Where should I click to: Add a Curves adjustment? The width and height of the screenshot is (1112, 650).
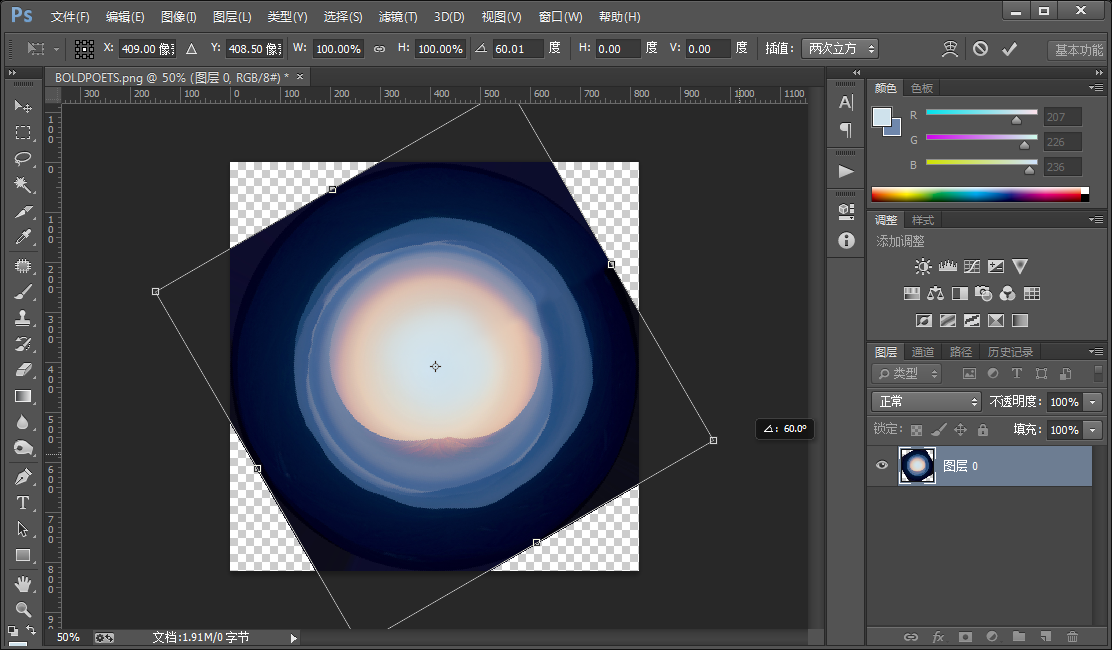point(972,267)
